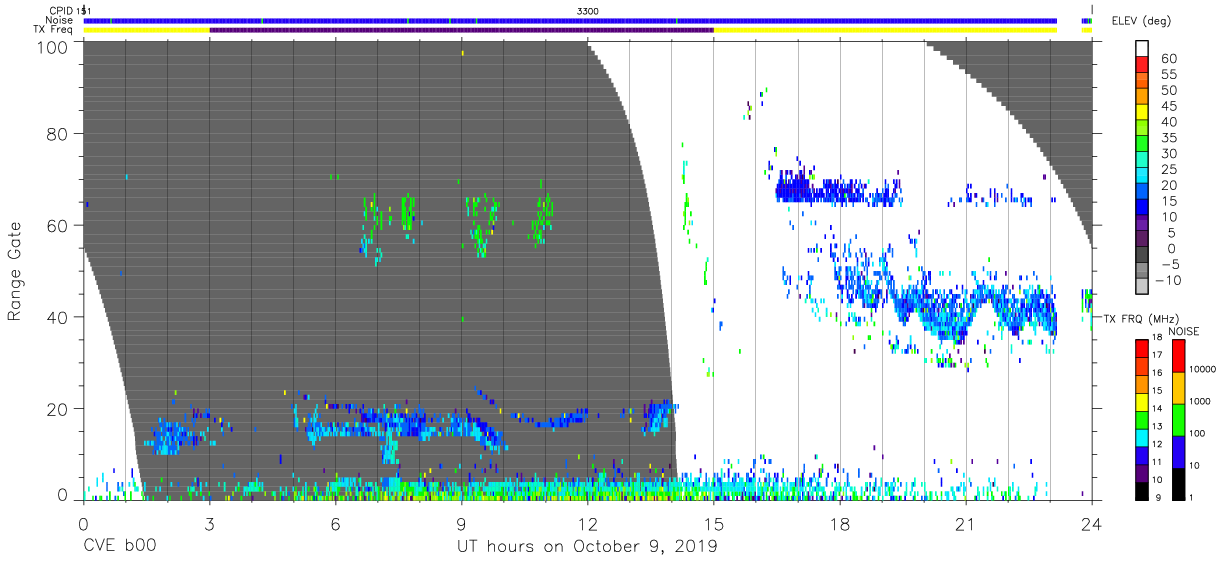Click the 'CVE b00' radar label
The height and width of the screenshot is (567, 1228).
point(118,547)
